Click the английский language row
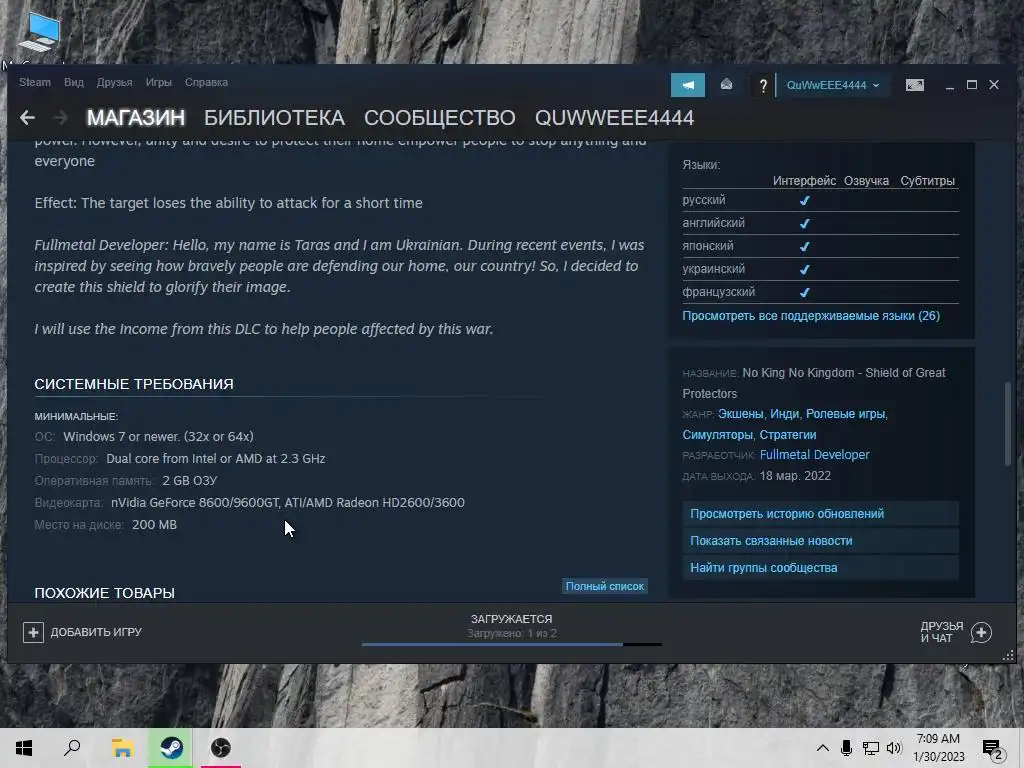The height and width of the screenshot is (768, 1024). point(820,223)
